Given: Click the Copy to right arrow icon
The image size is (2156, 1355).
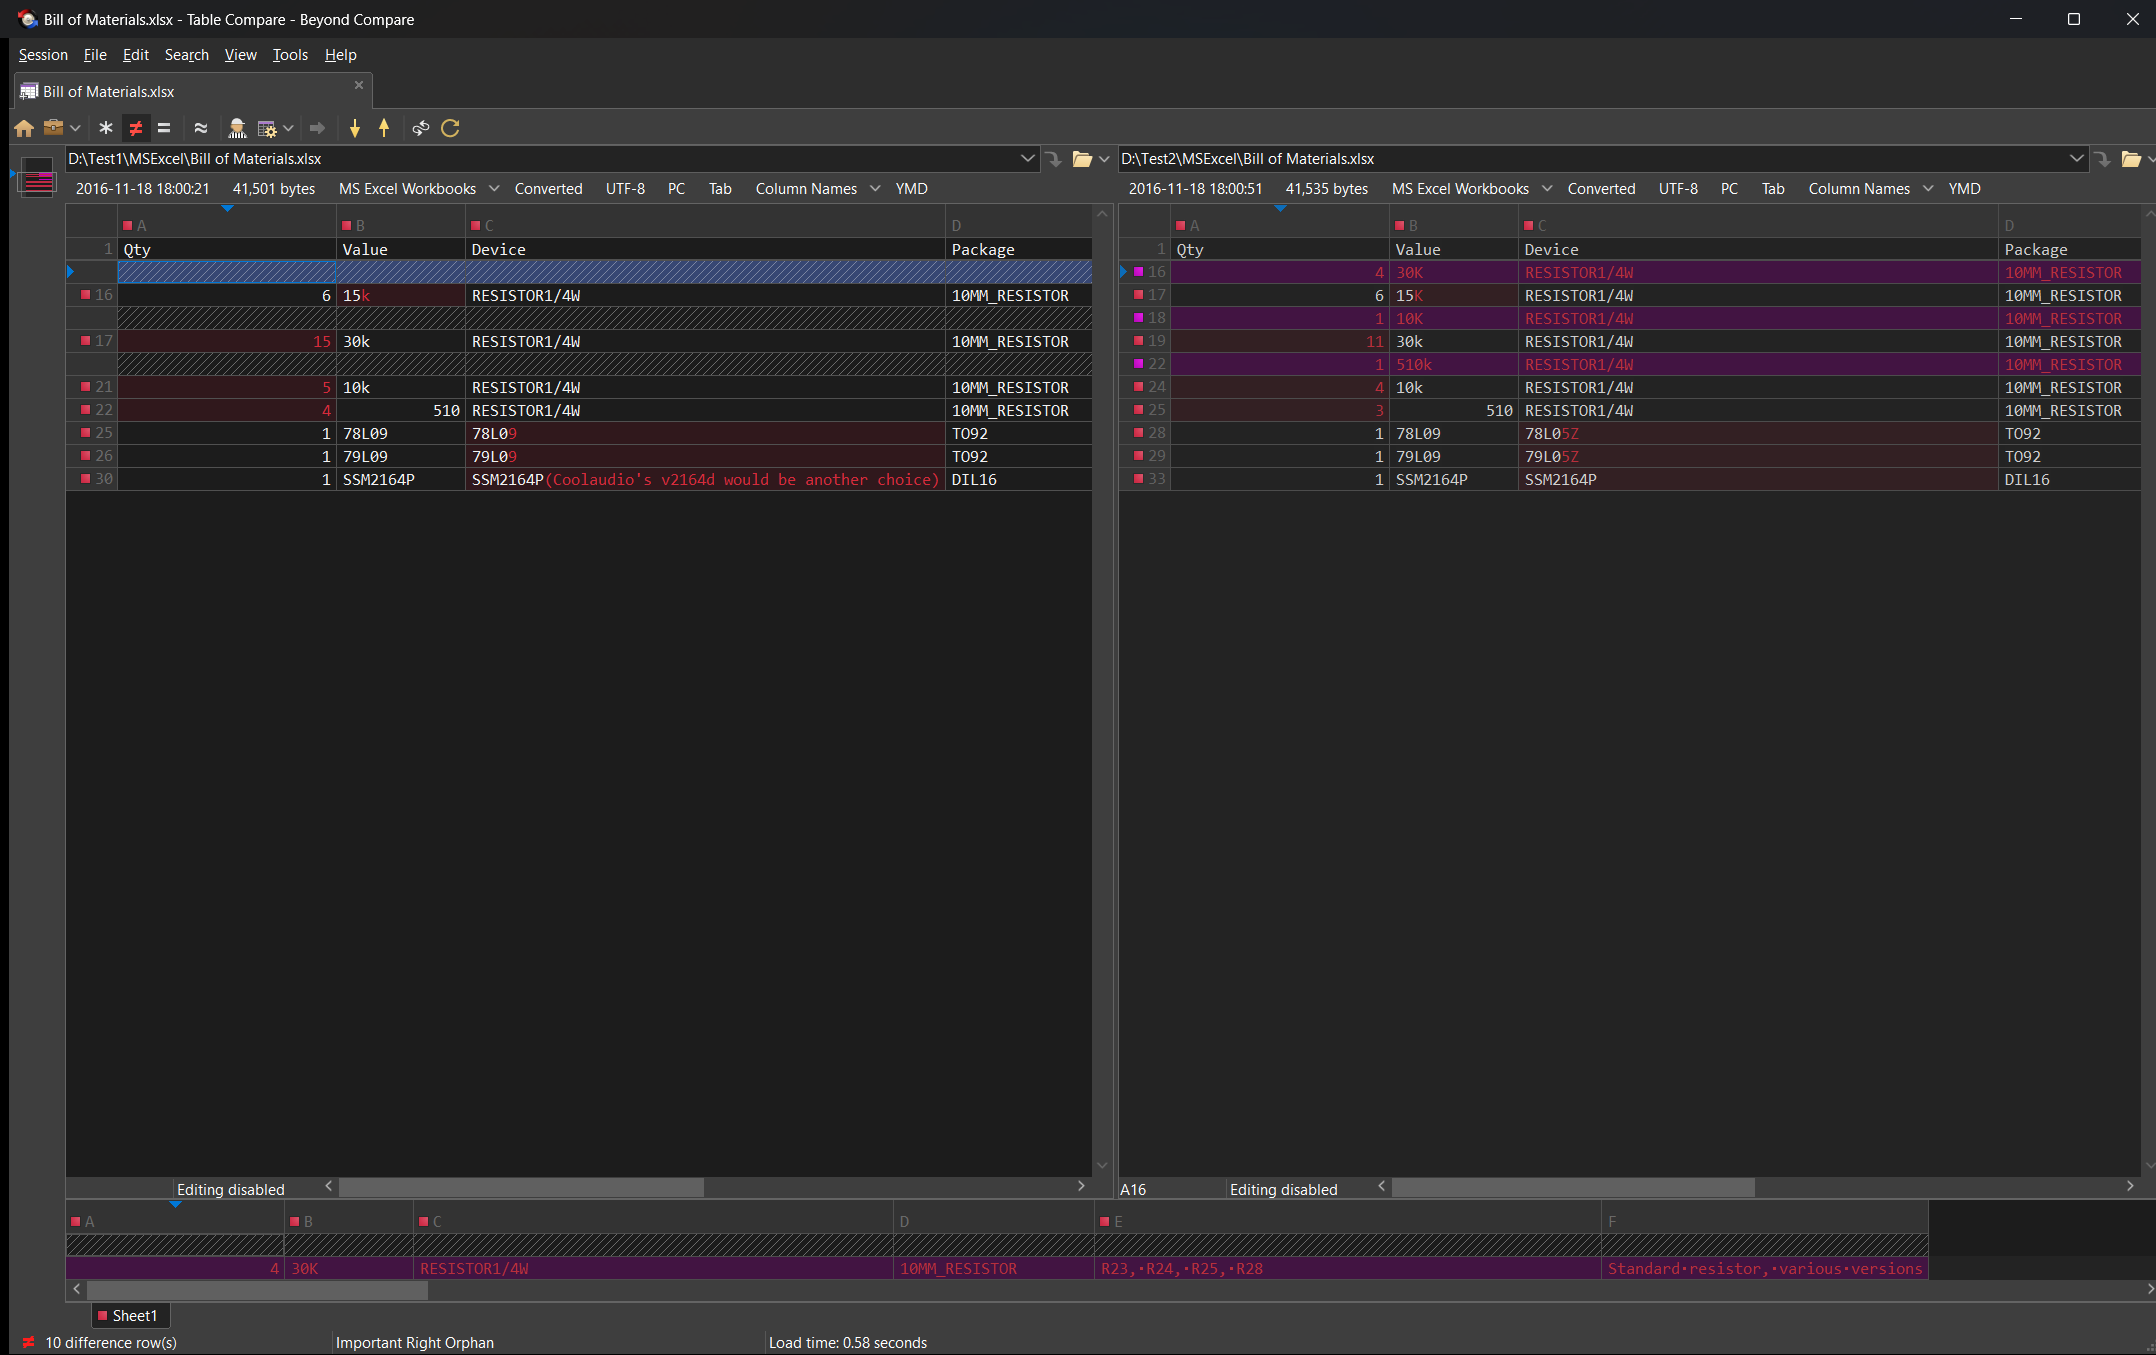Looking at the screenshot, I should [x=317, y=128].
